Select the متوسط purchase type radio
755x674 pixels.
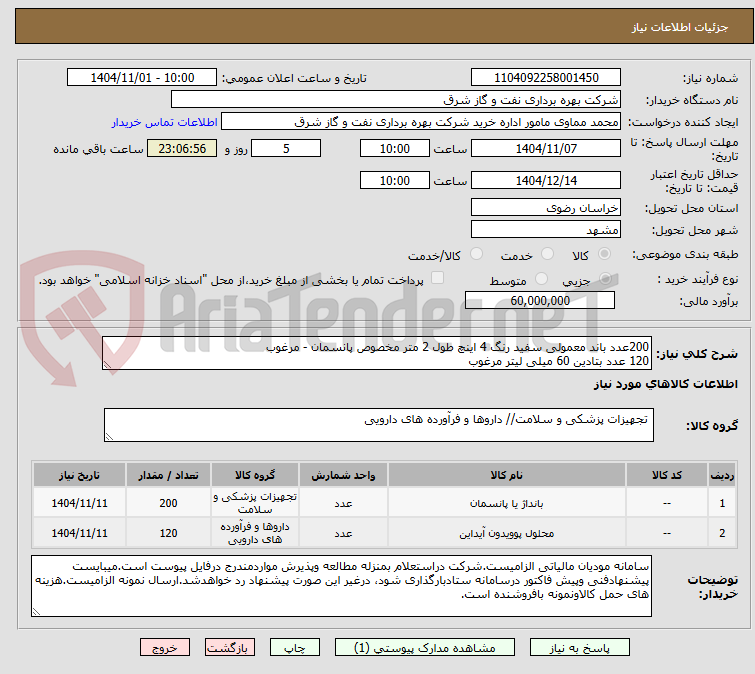(x=542, y=278)
